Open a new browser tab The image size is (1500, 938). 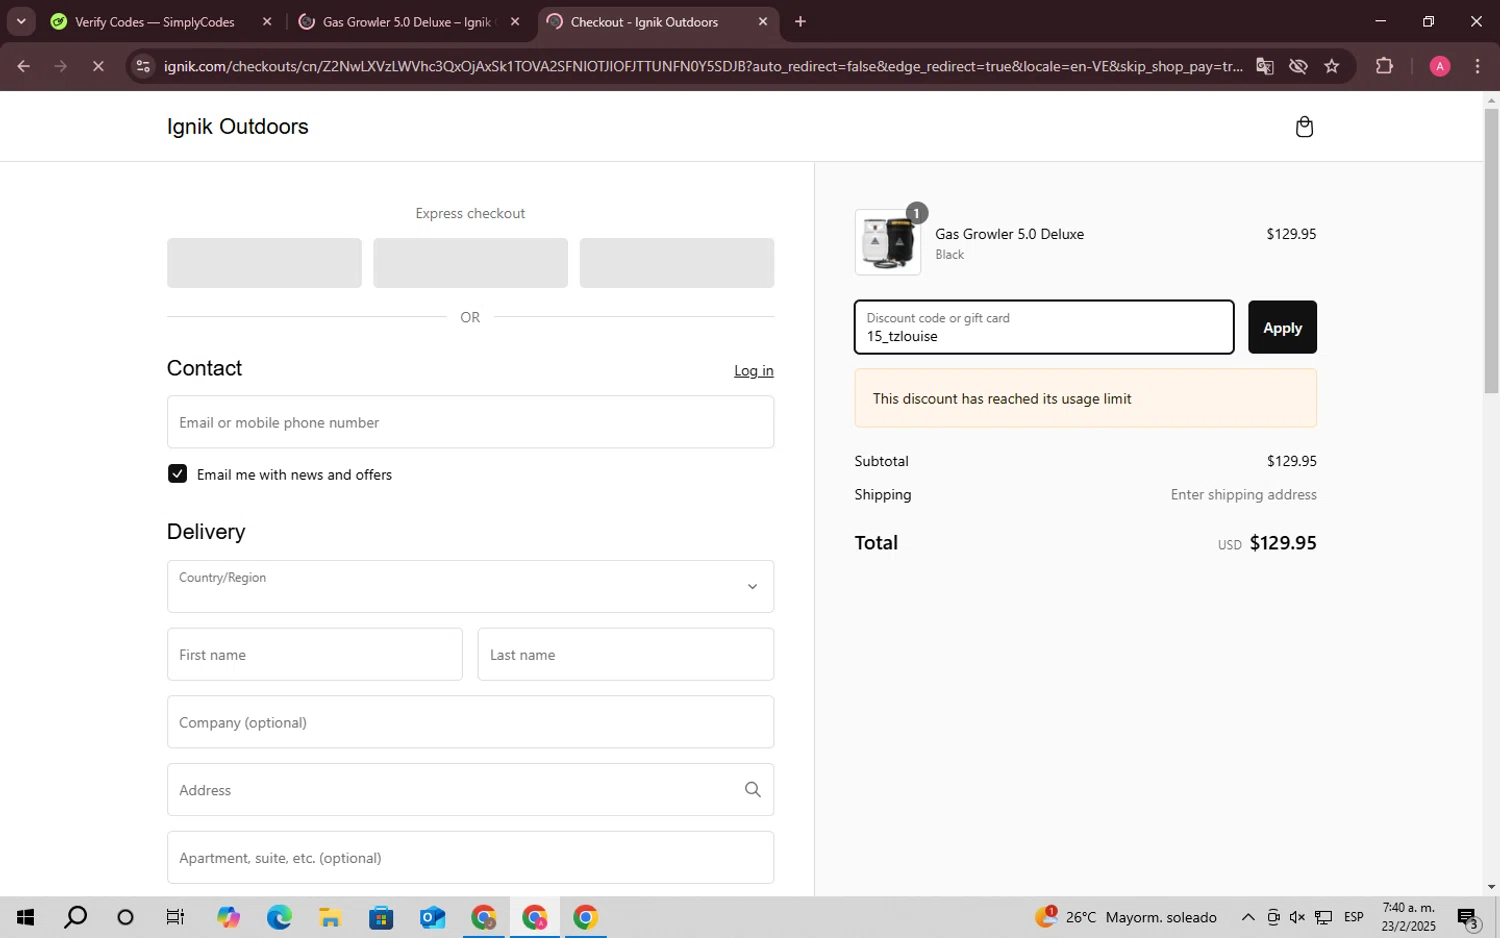800,21
